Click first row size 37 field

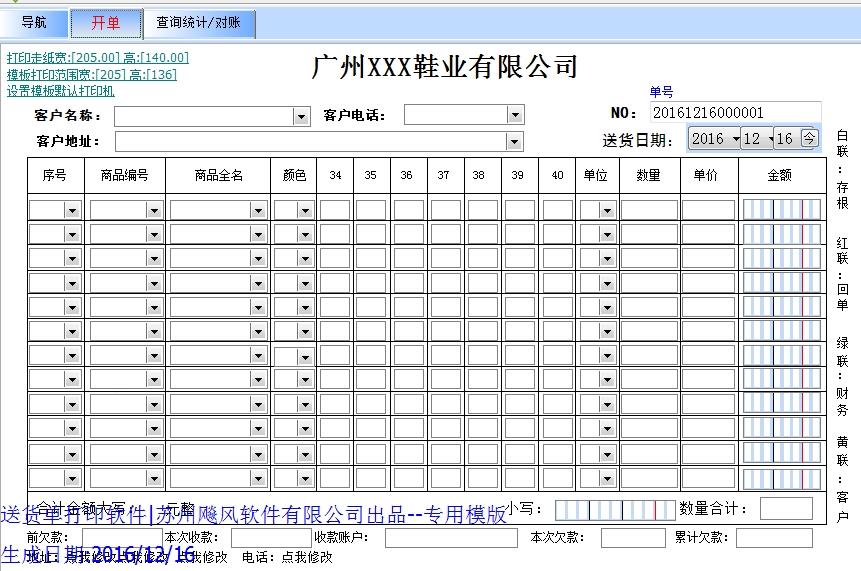pyautogui.click(x=445, y=210)
